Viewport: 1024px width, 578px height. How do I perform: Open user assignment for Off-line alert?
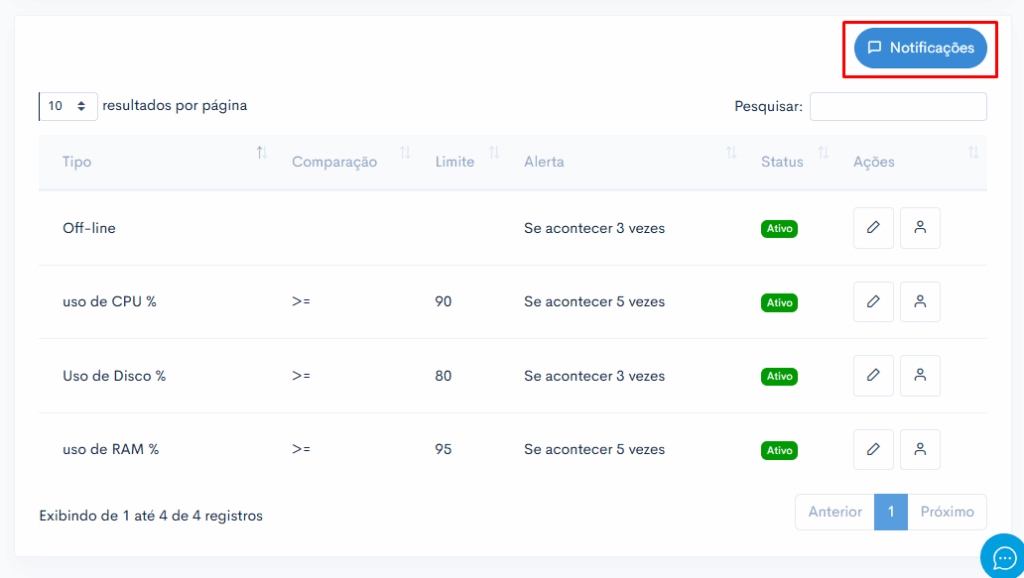point(920,228)
